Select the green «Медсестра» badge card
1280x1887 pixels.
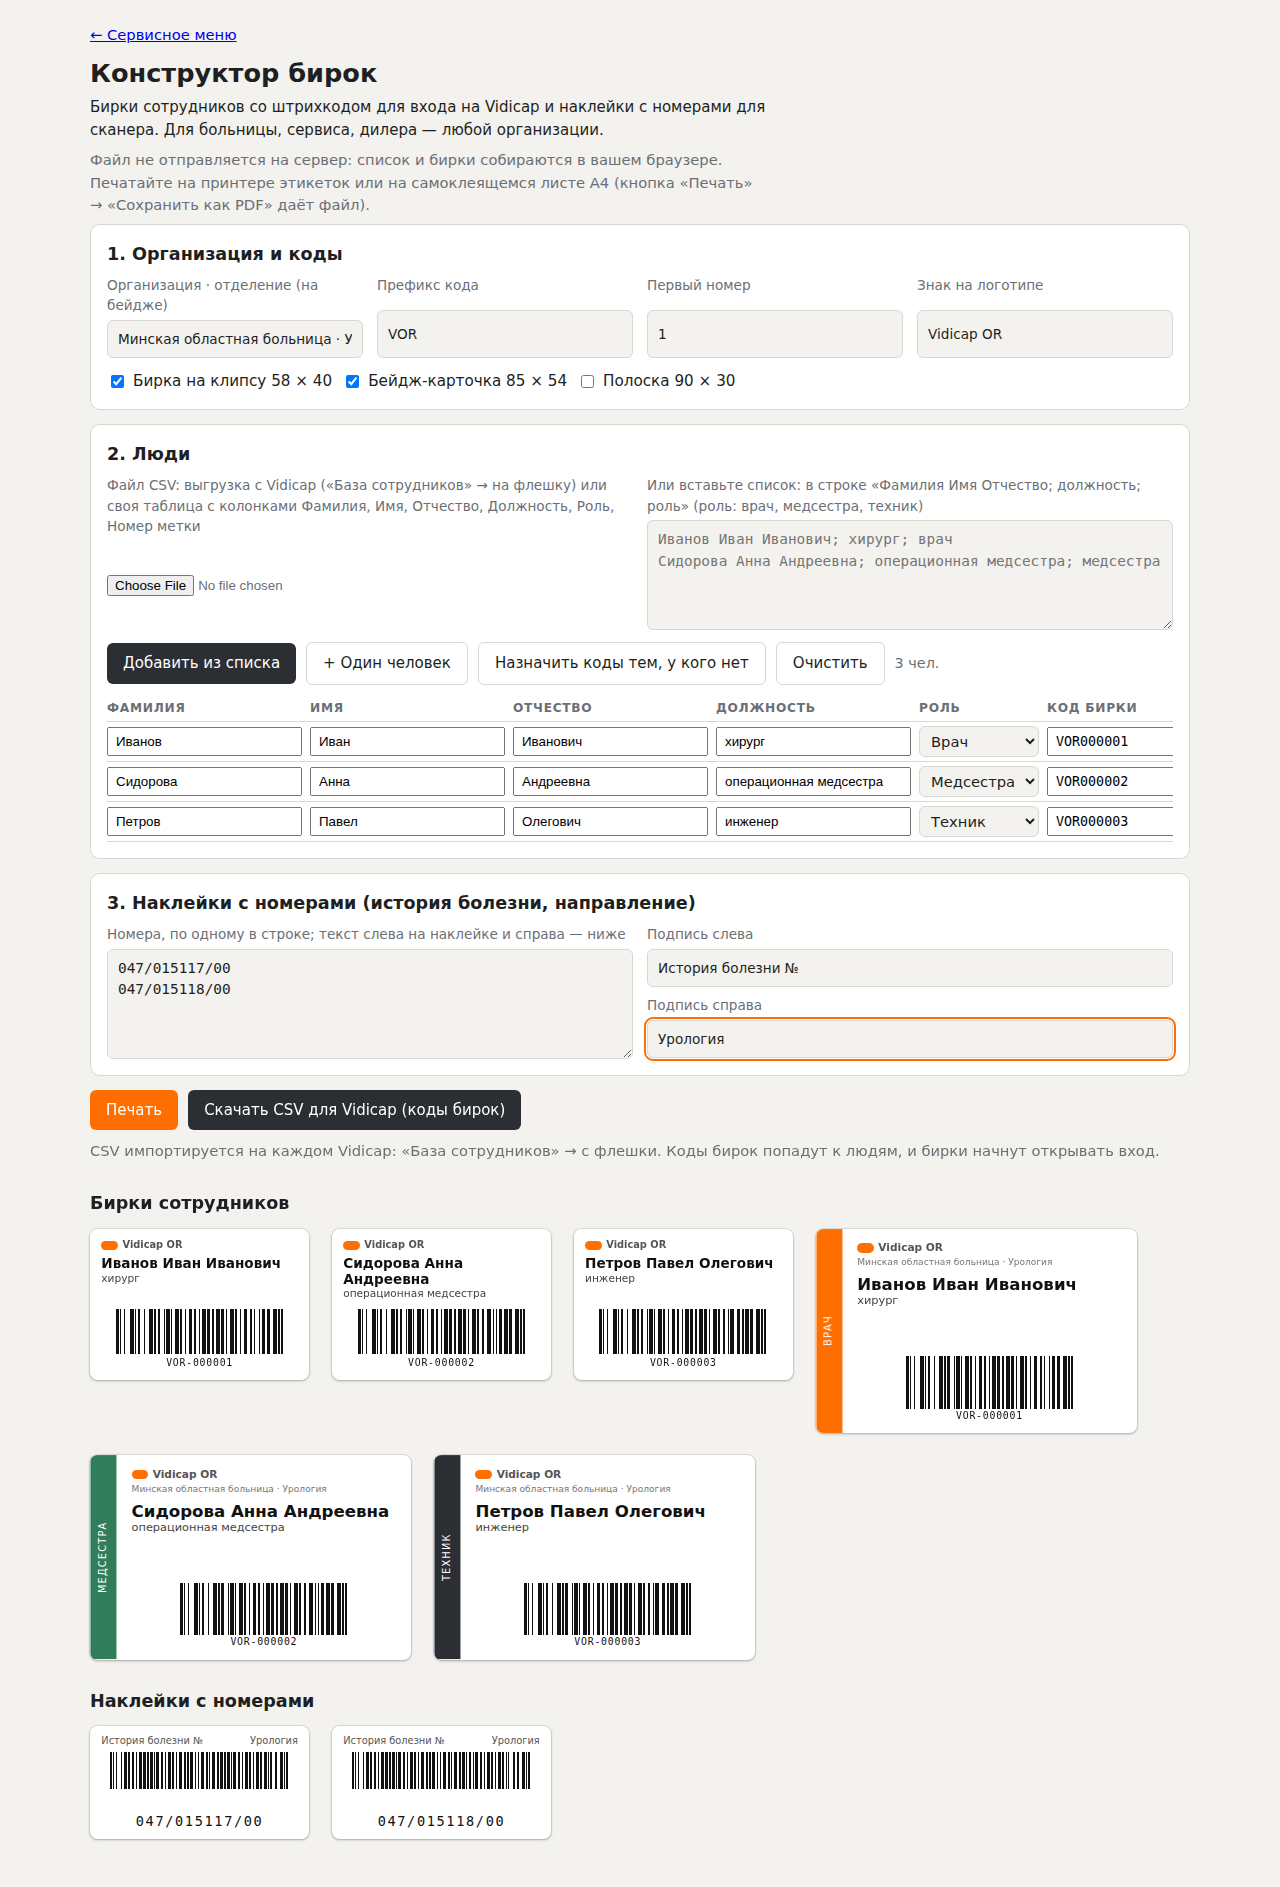pos(251,1558)
